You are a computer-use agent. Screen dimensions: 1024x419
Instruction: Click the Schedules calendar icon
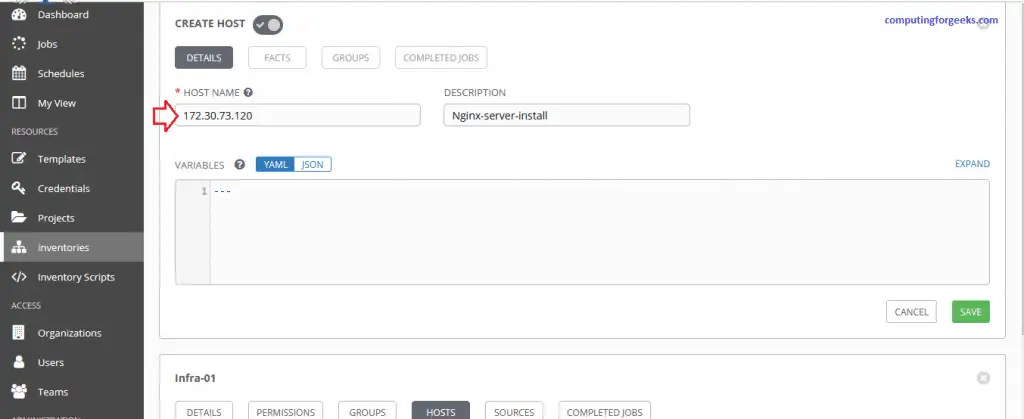pos(19,73)
